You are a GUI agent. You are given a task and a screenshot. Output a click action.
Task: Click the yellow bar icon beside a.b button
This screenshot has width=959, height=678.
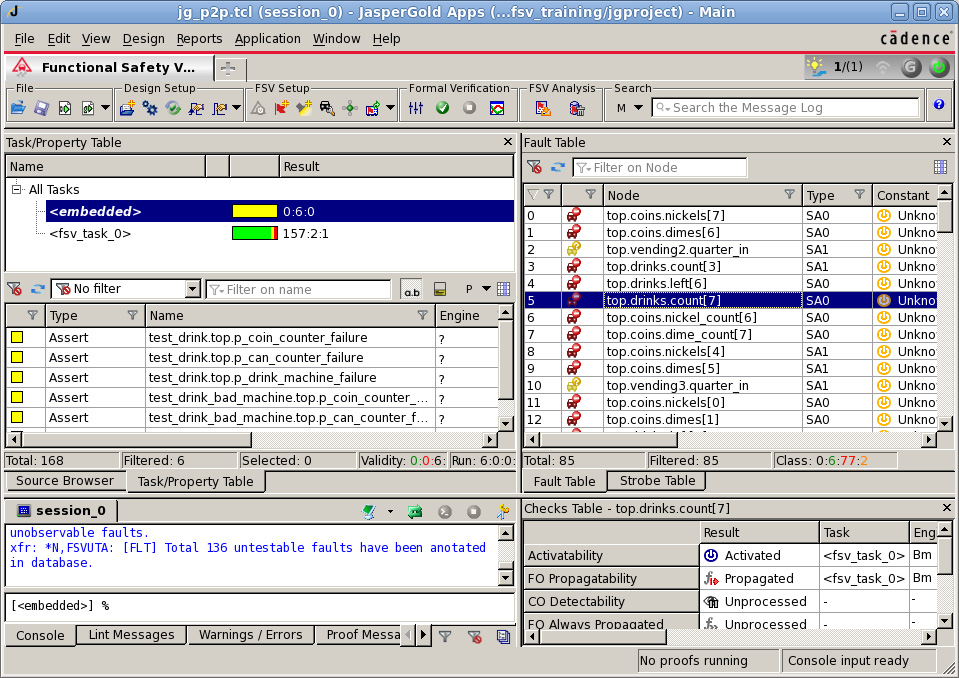coord(439,289)
